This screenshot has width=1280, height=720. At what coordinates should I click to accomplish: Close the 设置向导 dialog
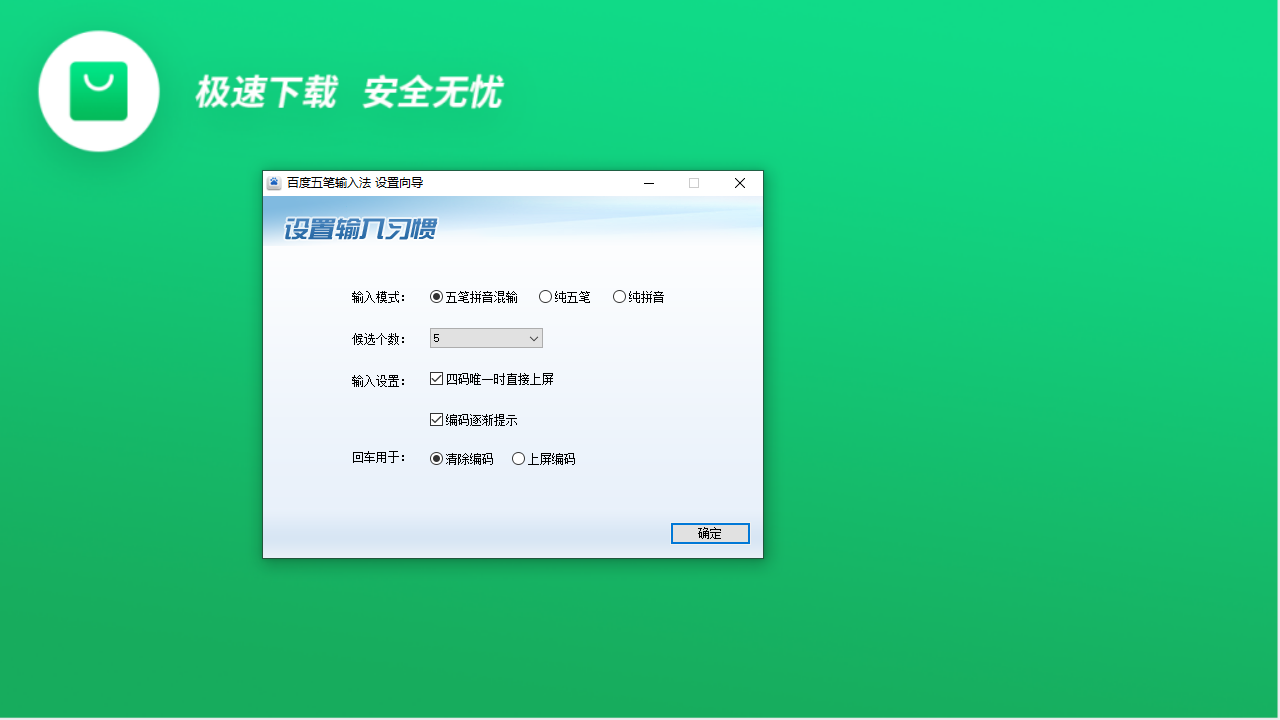740,183
